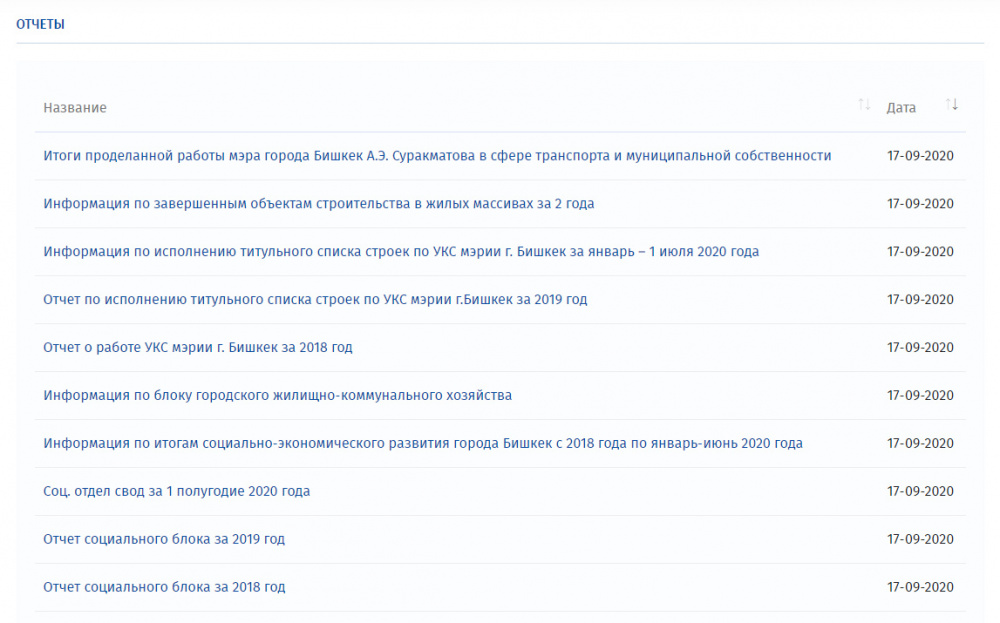The image size is (1000, 623).
Task: Click the sort arrows next to Название column
Action: pos(864,104)
